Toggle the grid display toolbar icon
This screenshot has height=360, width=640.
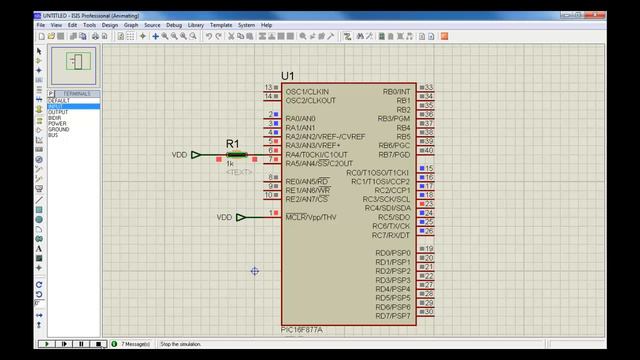click(x=130, y=36)
